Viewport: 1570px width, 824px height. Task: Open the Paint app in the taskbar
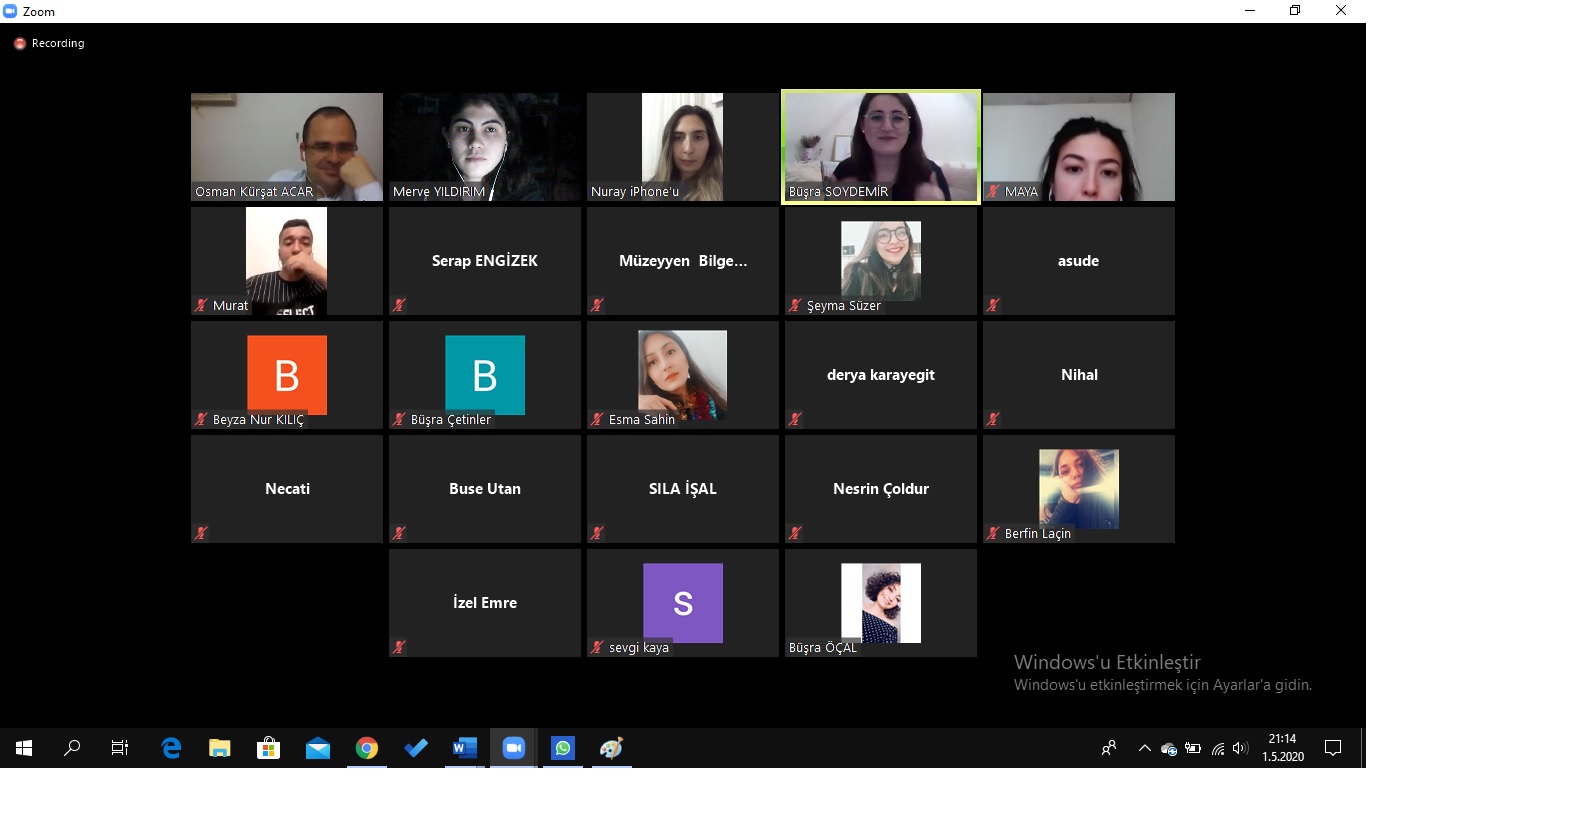611,748
